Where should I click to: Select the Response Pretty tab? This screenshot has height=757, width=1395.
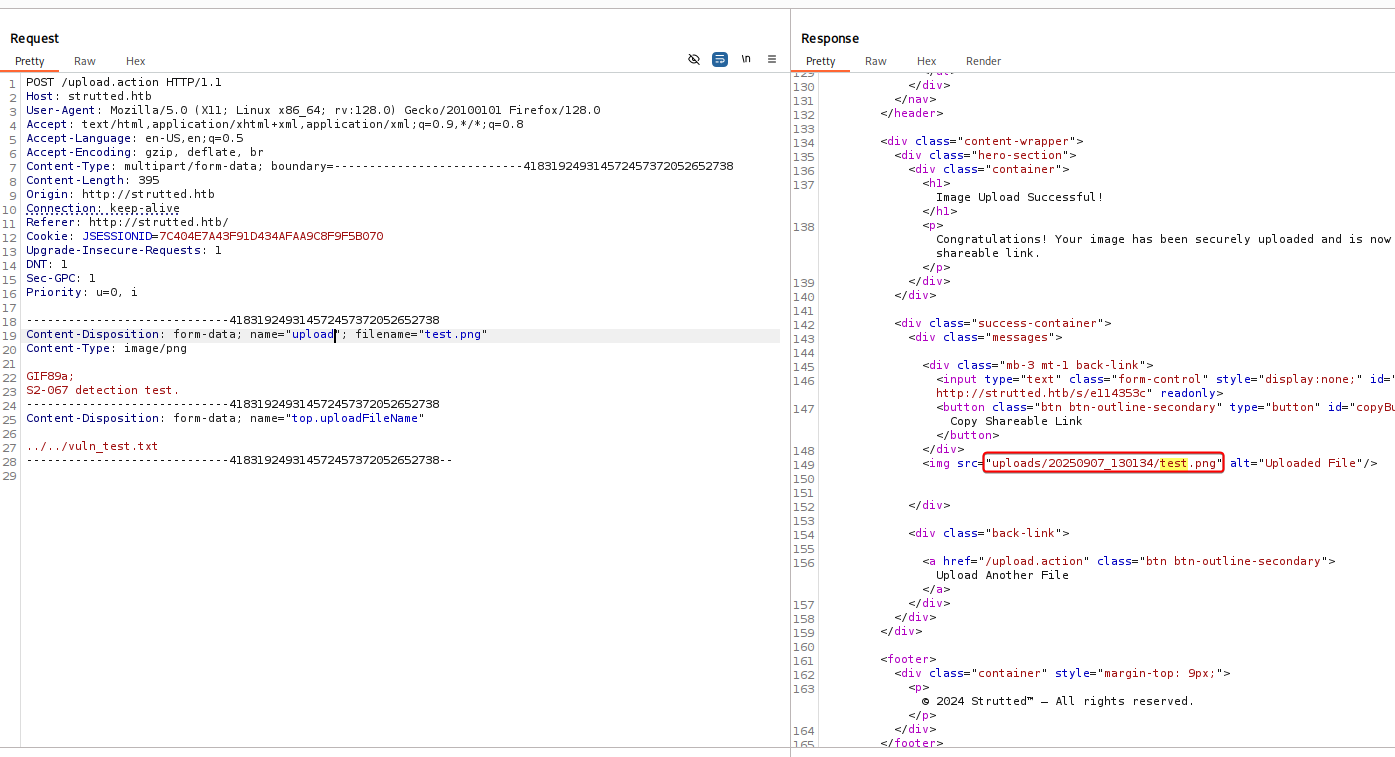pyautogui.click(x=821, y=61)
